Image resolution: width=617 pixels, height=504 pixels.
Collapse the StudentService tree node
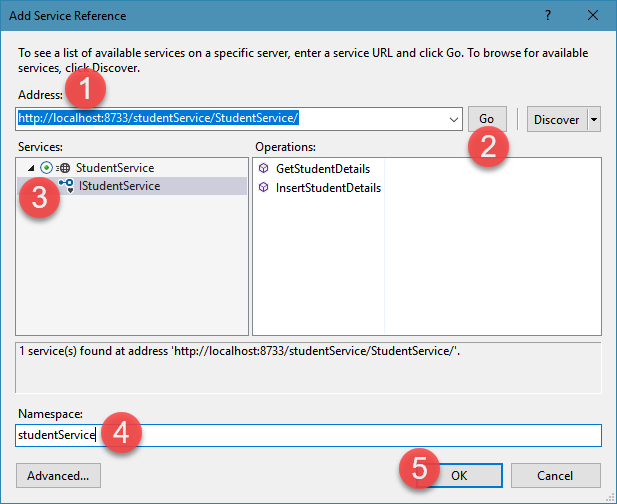point(31,168)
